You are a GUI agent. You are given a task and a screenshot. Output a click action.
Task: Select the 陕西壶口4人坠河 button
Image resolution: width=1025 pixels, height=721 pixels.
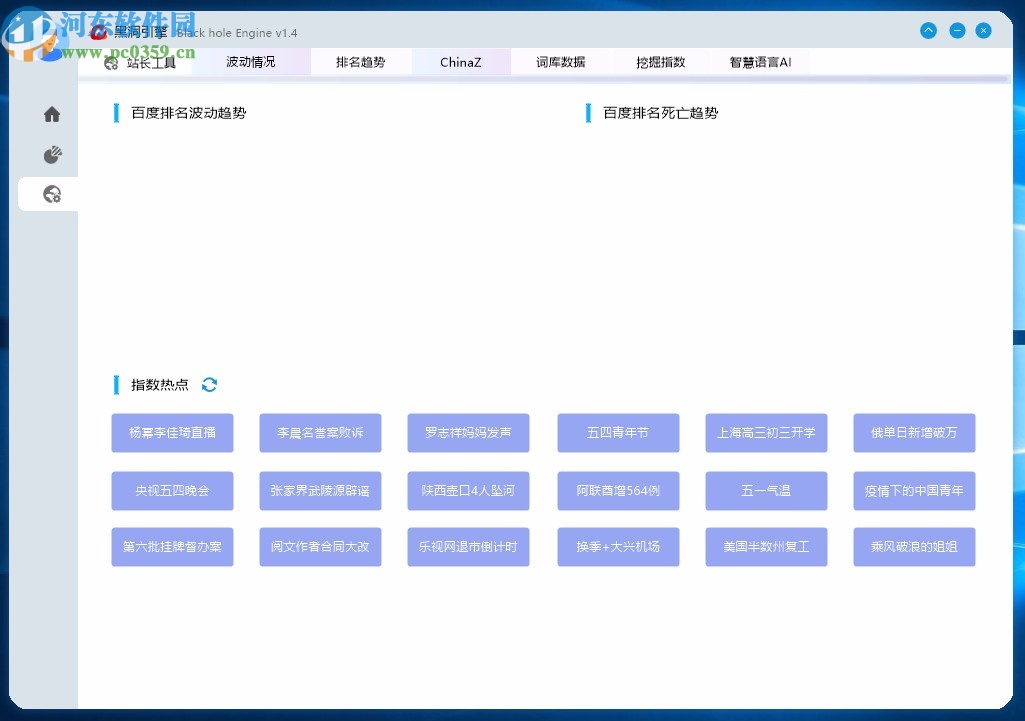coord(468,491)
